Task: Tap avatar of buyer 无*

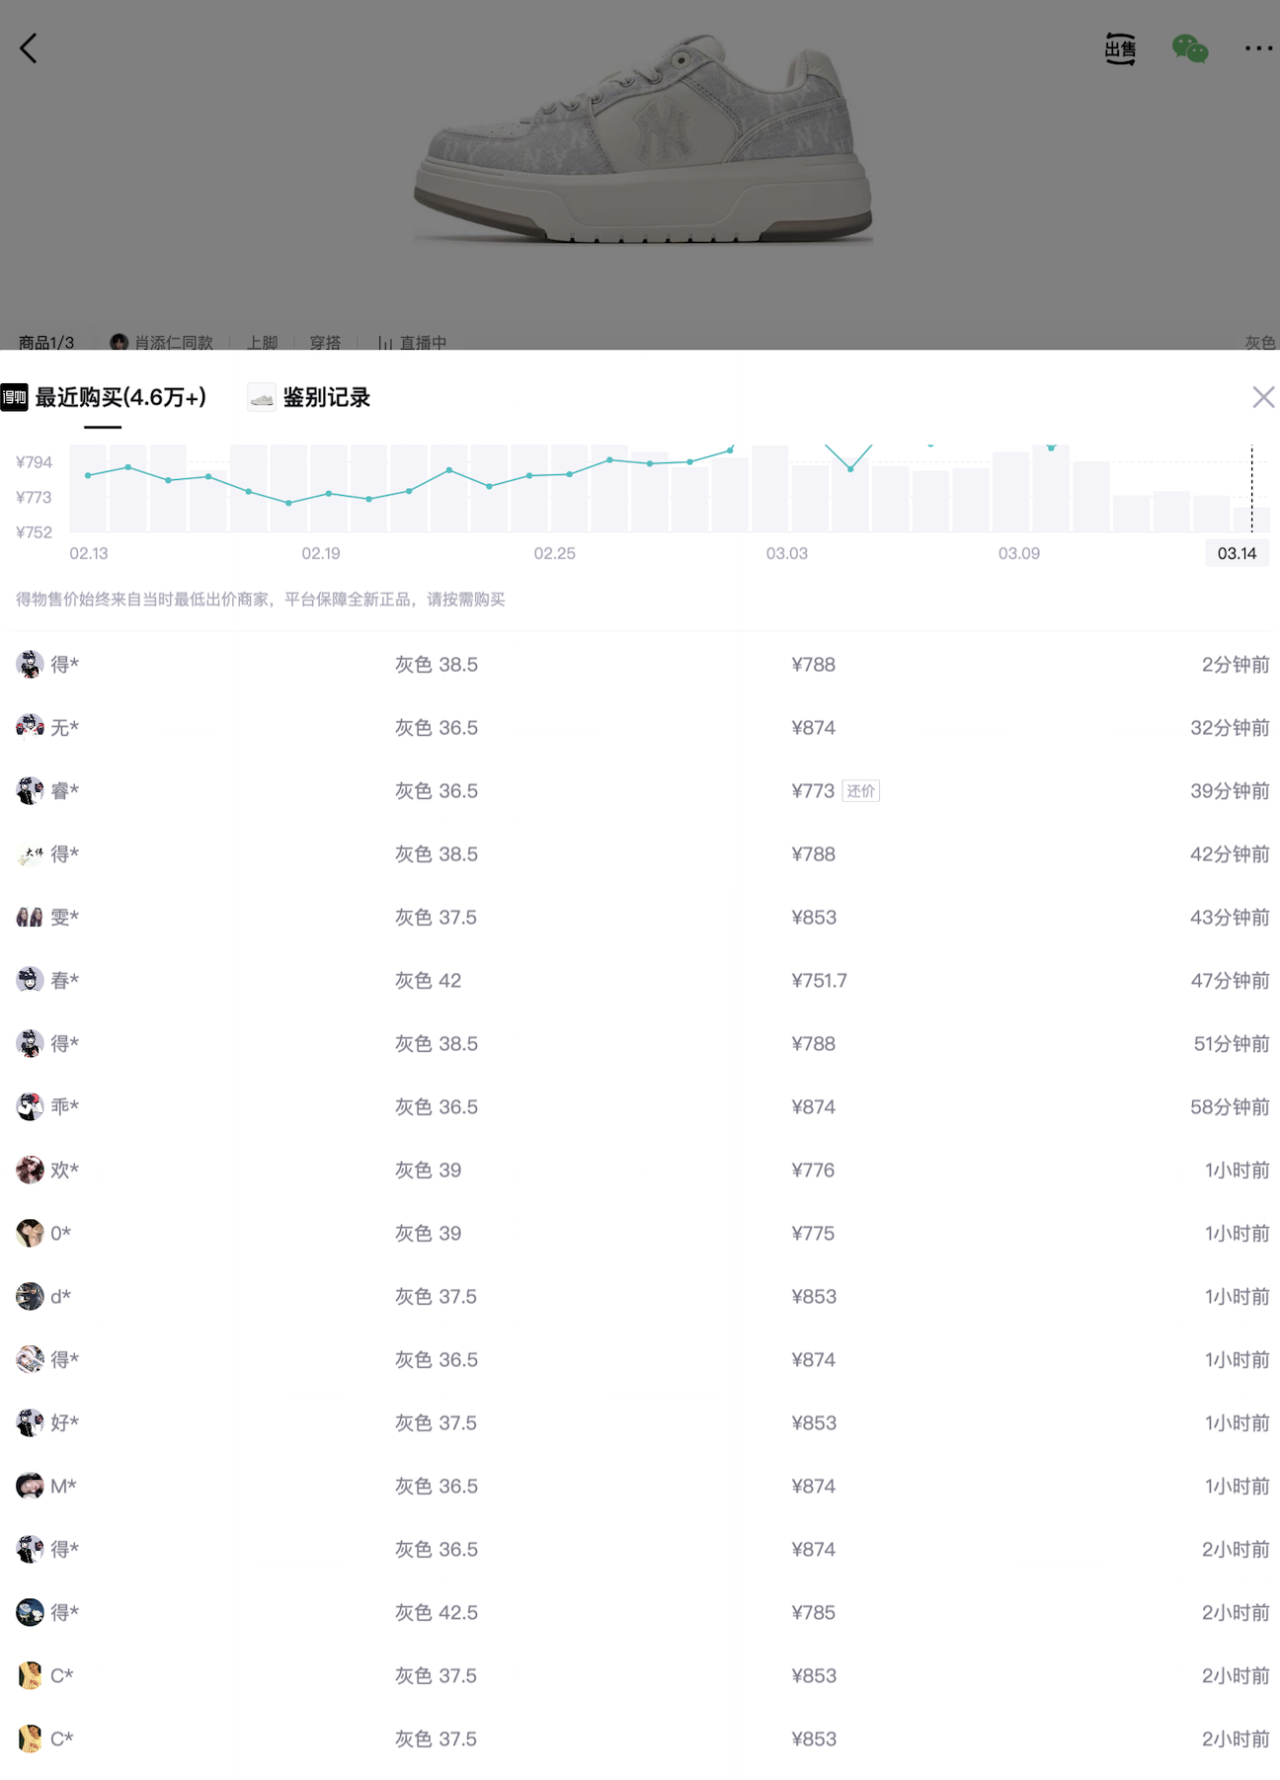Action: point(30,727)
